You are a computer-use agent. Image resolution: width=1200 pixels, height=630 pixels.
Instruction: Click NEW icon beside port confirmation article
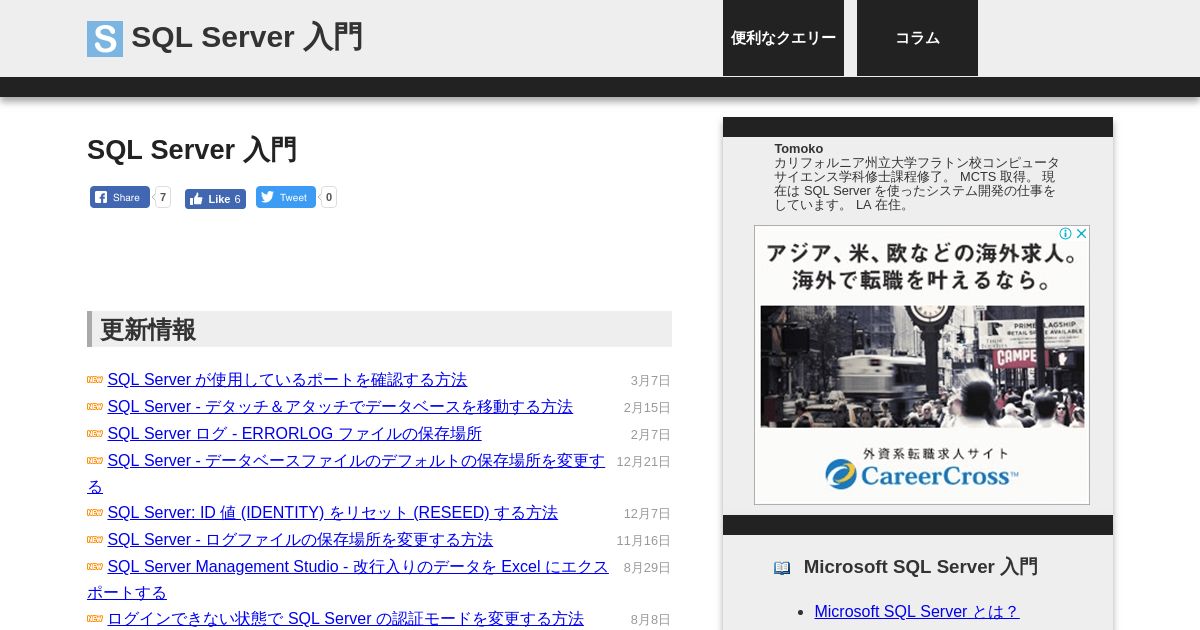95,380
